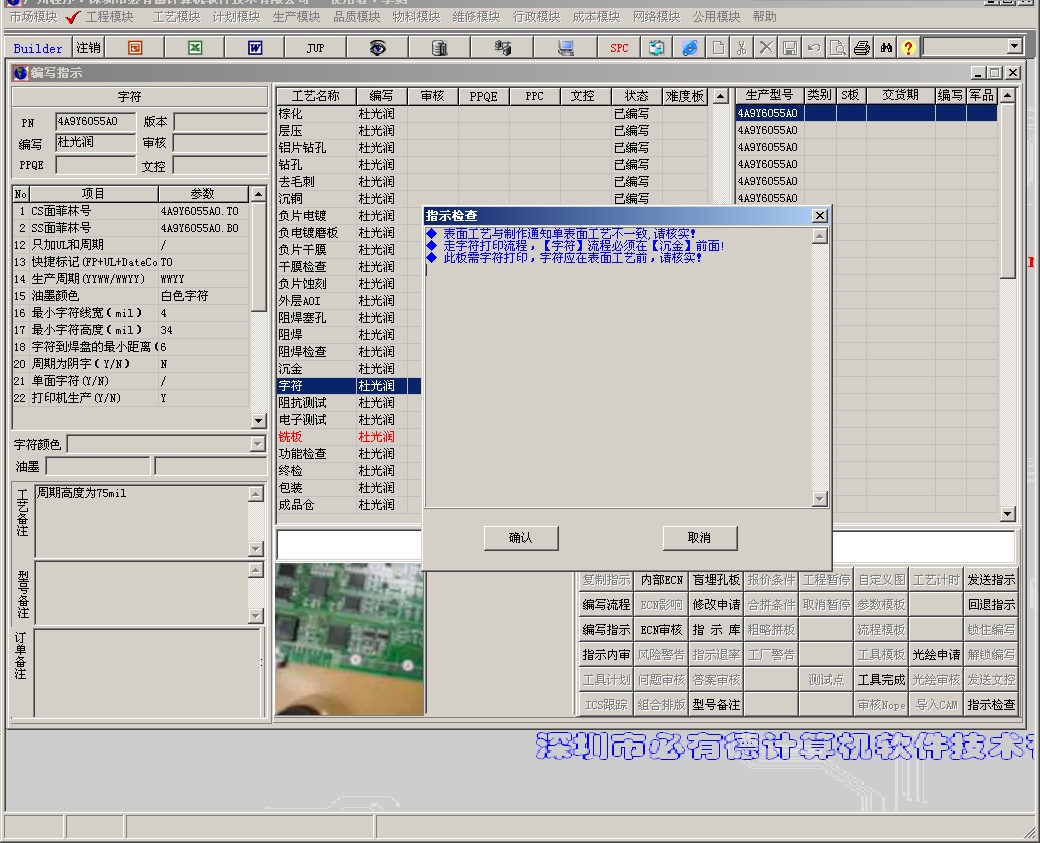Click the JUP toolbar button
Viewport: 1040px width, 843px height.
[x=315, y=47]
